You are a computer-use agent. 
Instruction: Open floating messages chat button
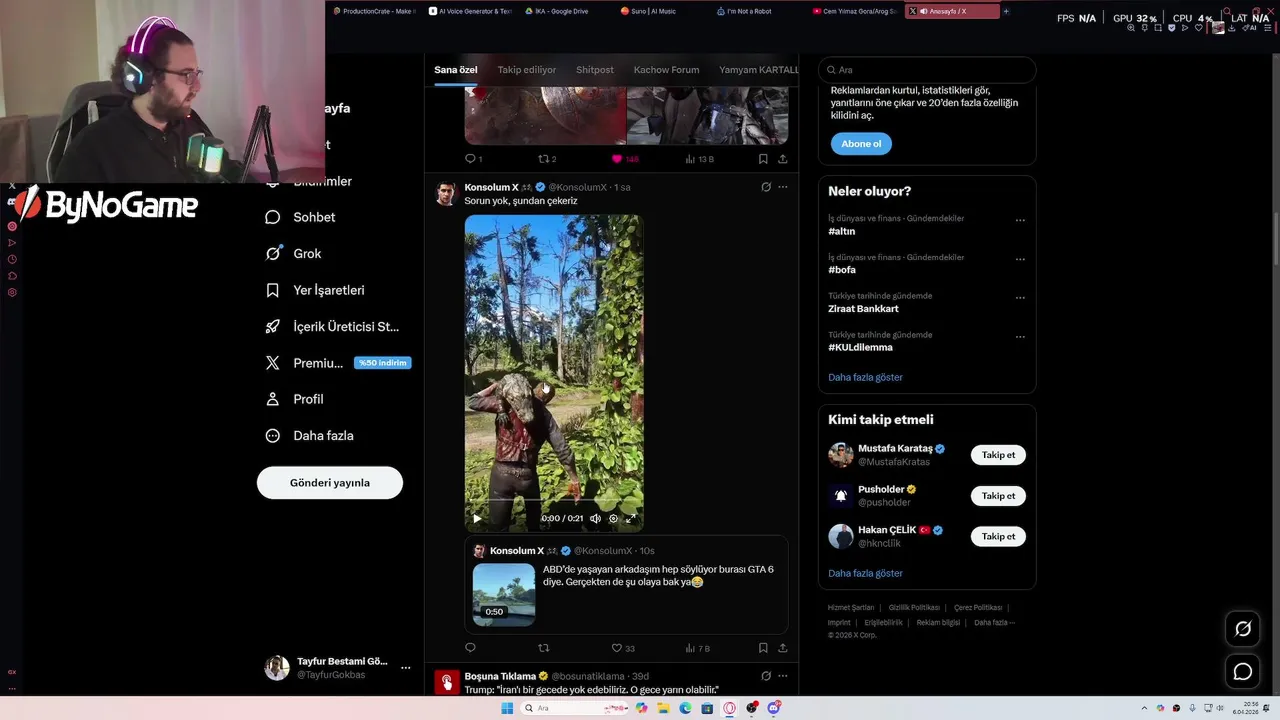1243,672
